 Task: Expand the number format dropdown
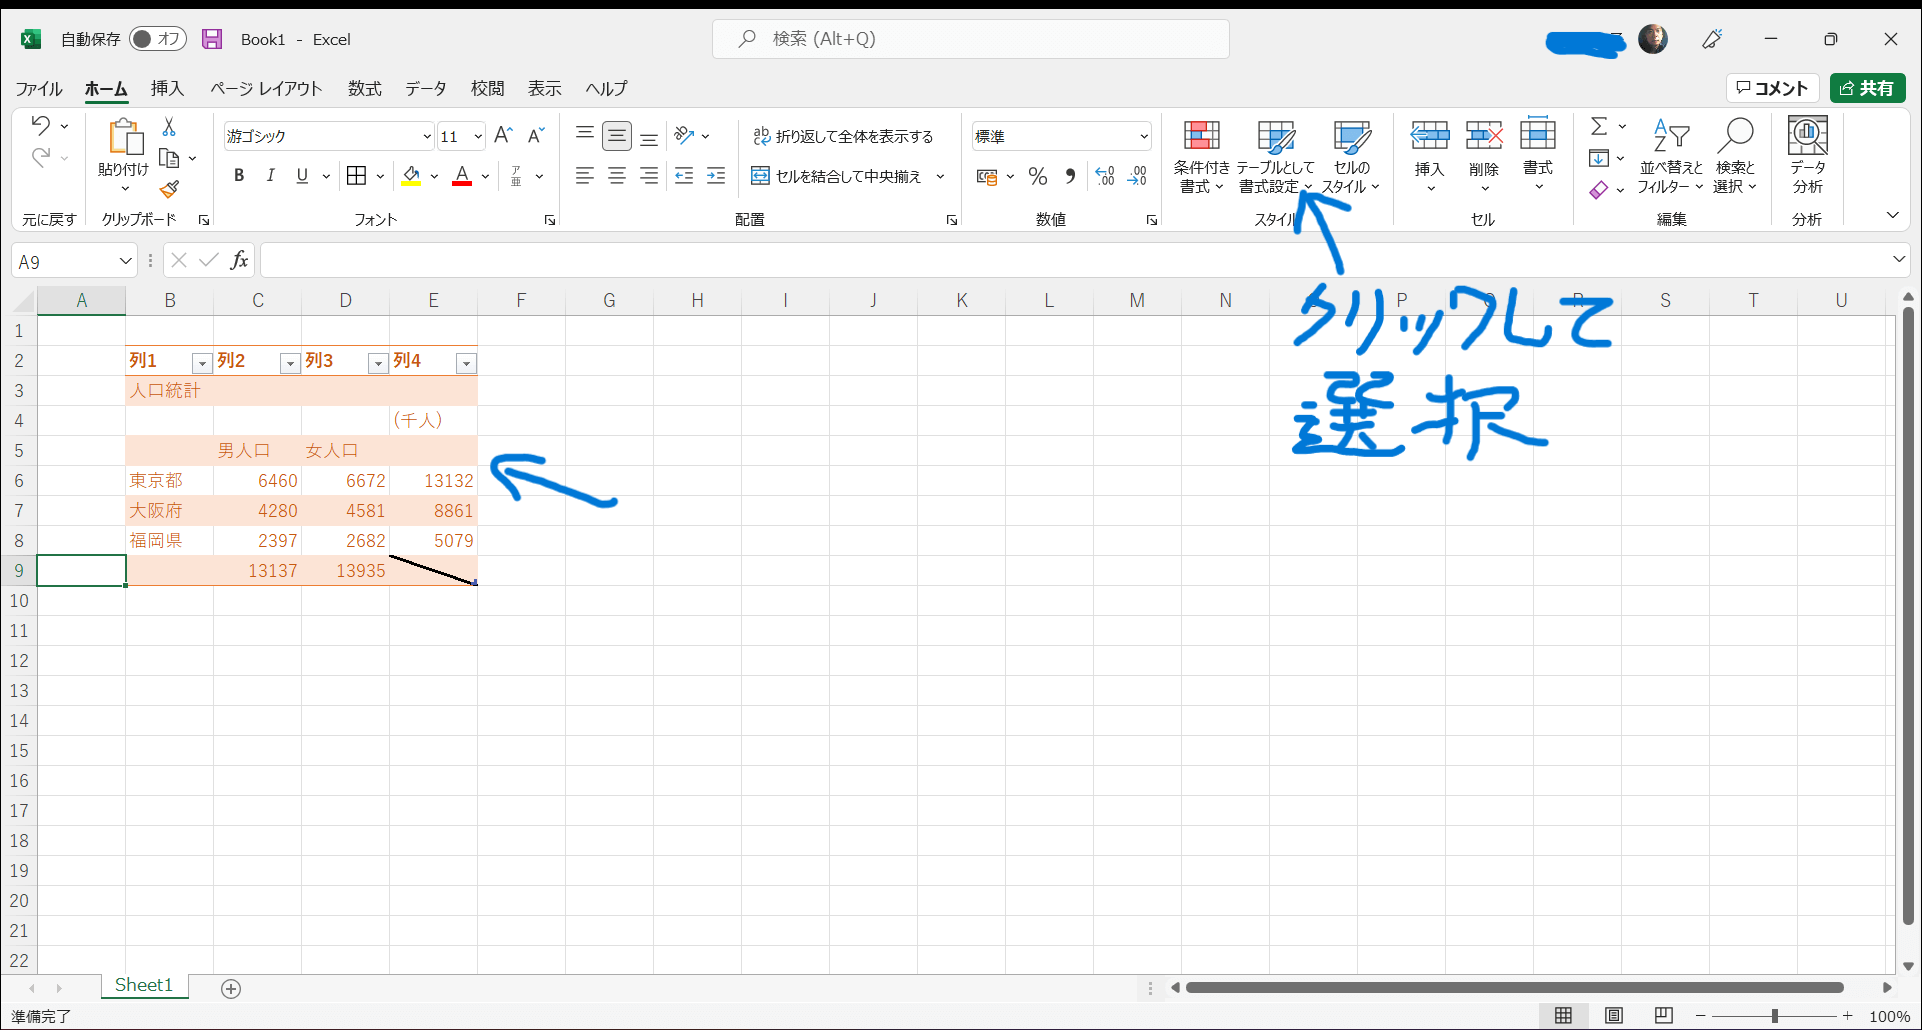pyautogui.click(x=1143, y=137)
